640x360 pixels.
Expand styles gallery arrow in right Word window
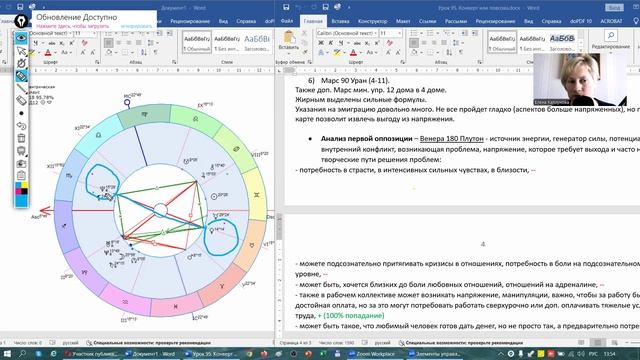click(x=580, y=50)
